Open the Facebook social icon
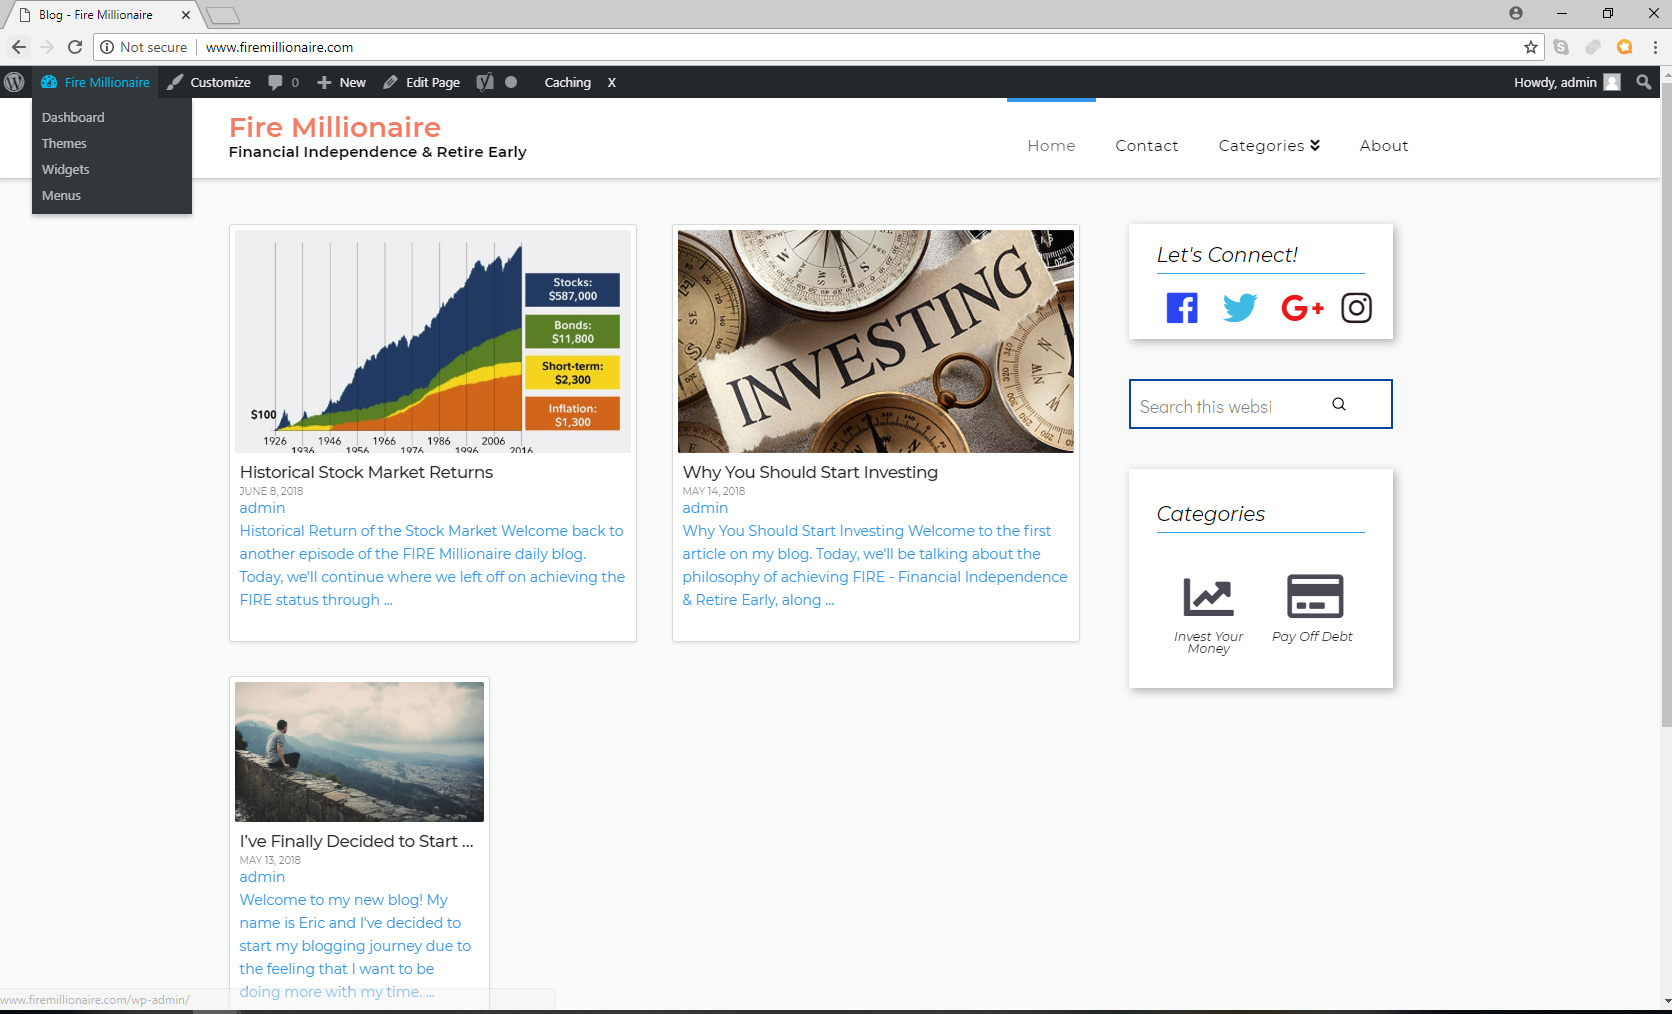This screenshot has width=1672, height=1014. [1182, 308]
